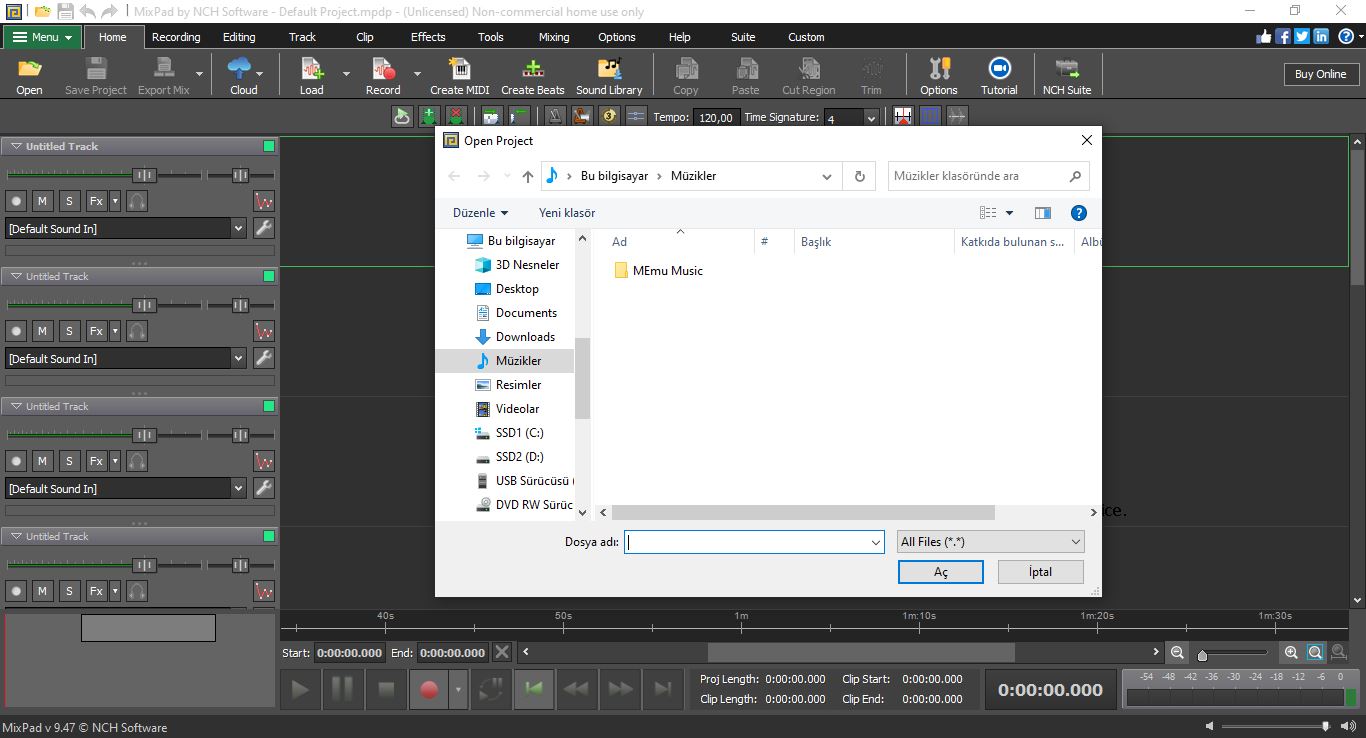
Task: Click the Yeni klasör button
Action: pyautogui.click(x=567, y=213)
